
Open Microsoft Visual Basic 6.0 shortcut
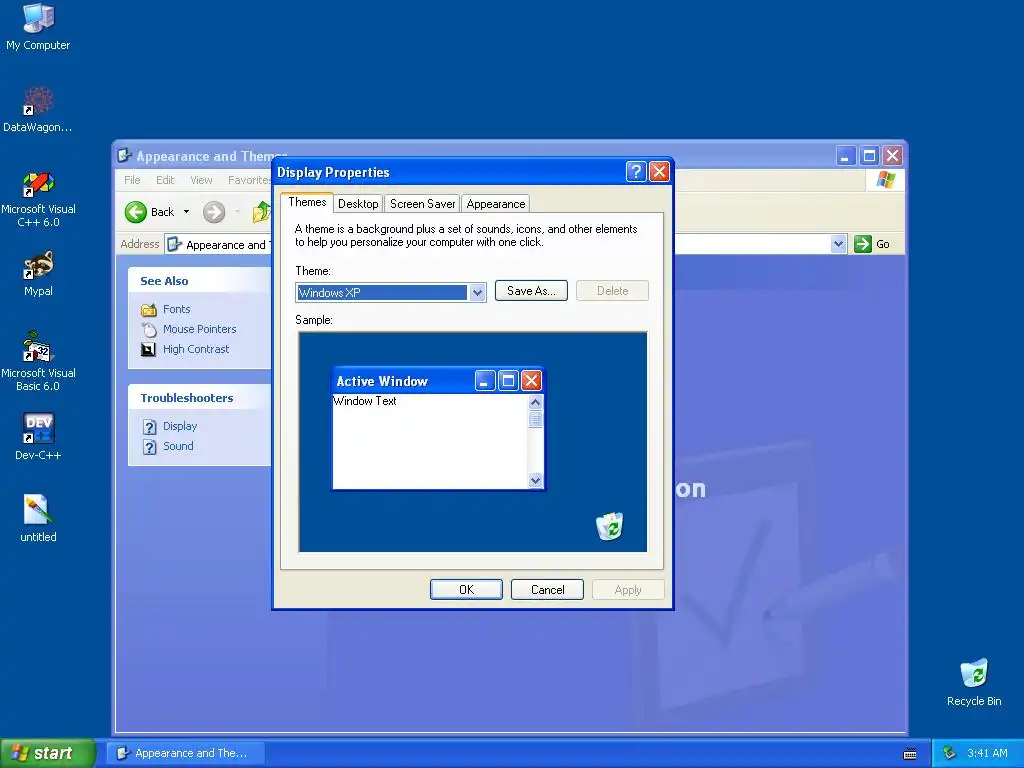click(38, 361)
